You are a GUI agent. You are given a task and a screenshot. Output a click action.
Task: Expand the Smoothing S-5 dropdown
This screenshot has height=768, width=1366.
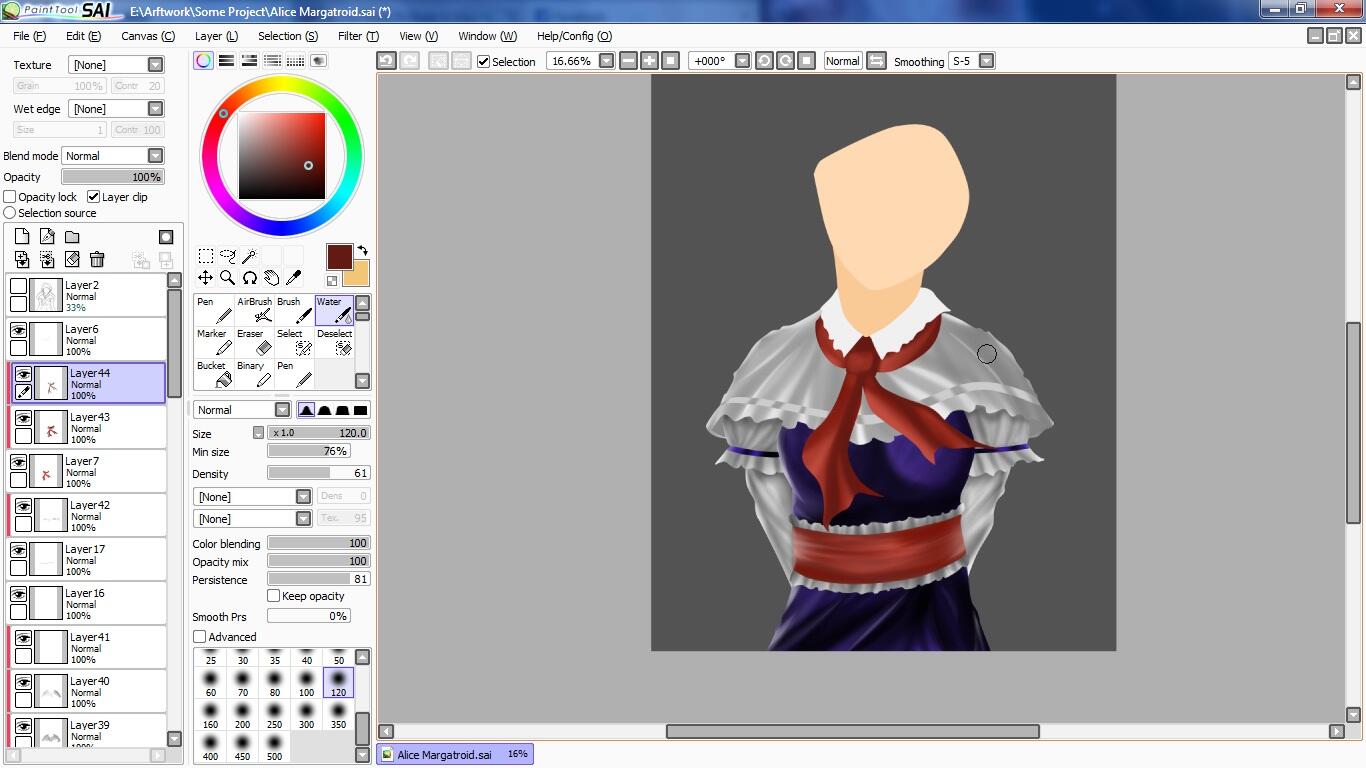pos(986,61)
